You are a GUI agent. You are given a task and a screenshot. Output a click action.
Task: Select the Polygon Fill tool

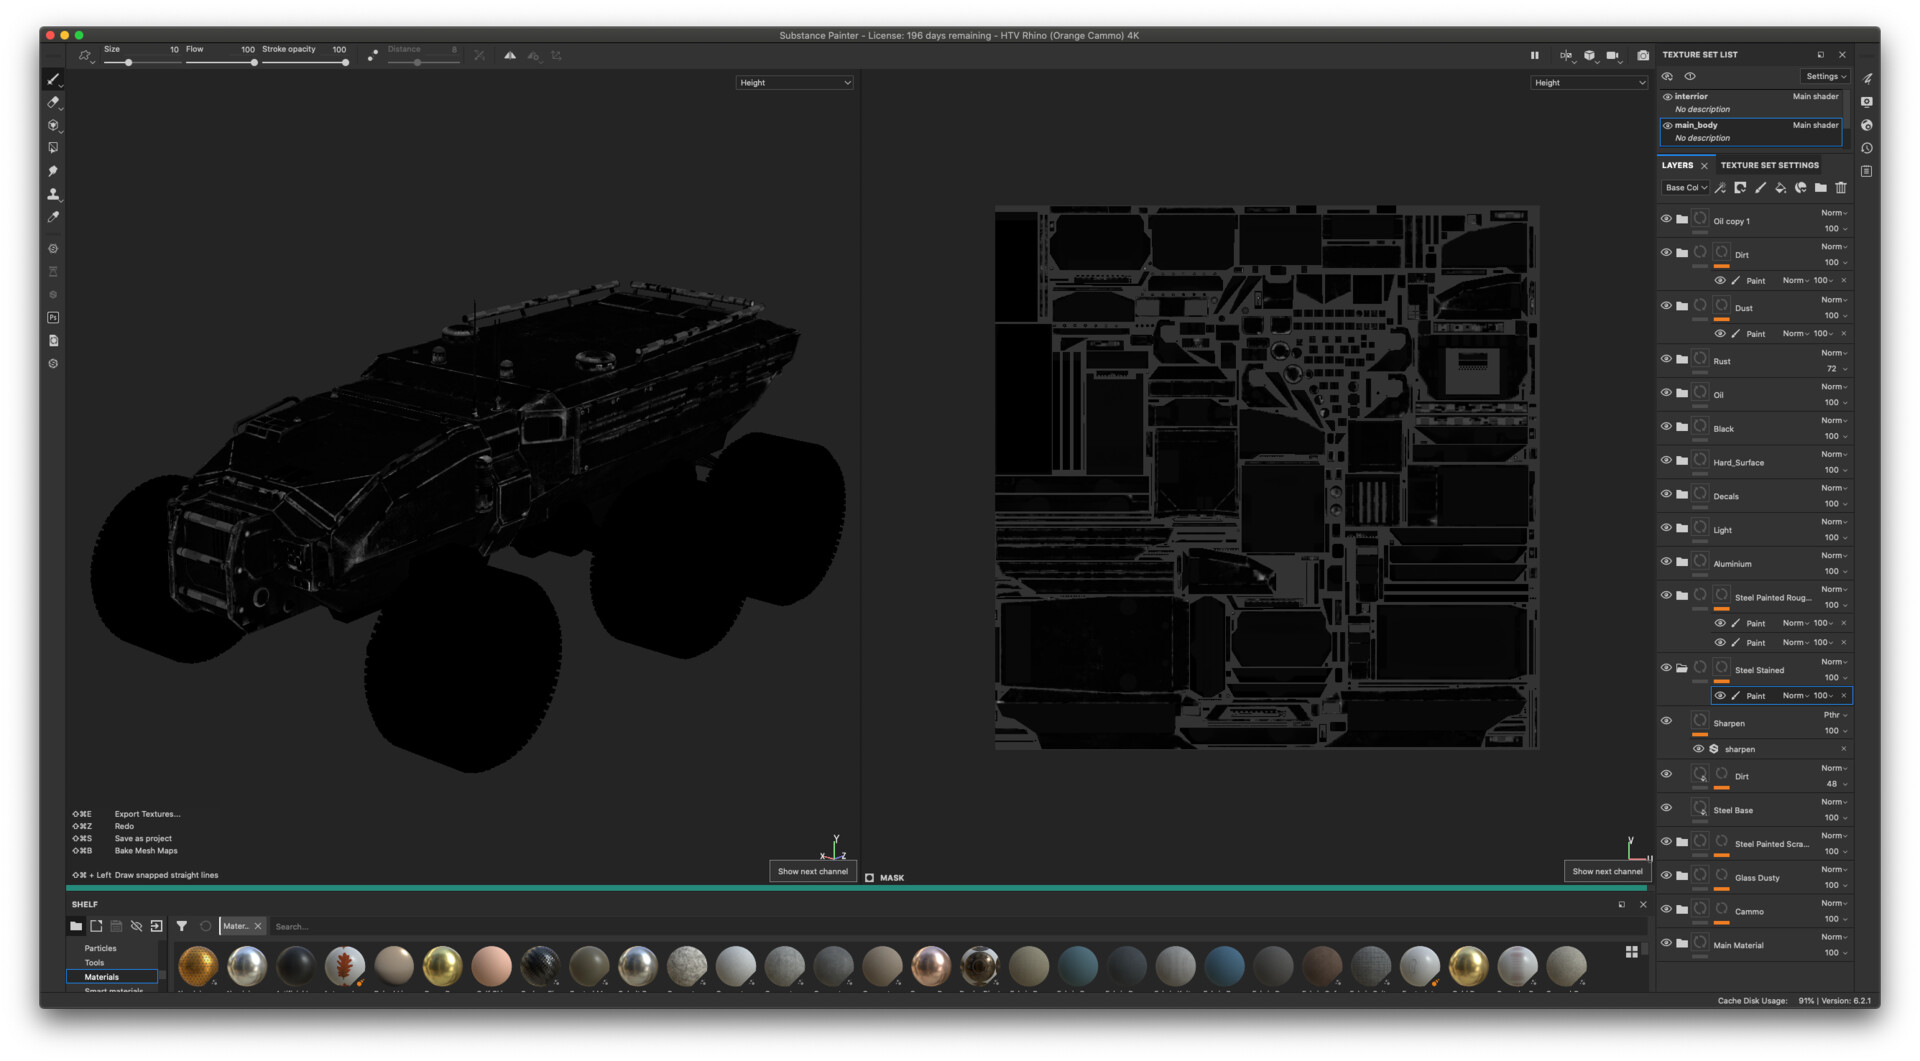[53, 148]
